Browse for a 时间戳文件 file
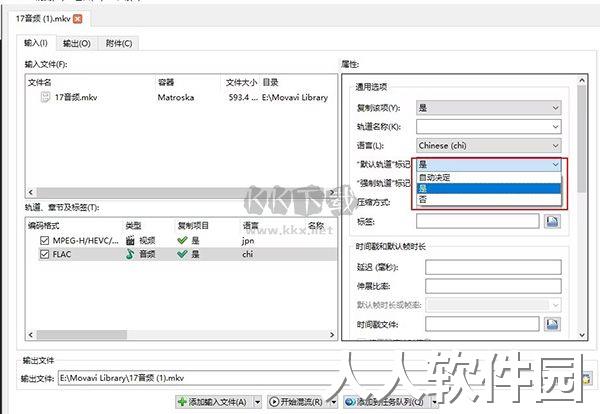Image resolution: width=600 pixels, height=414 pixels. pos(552,324)
